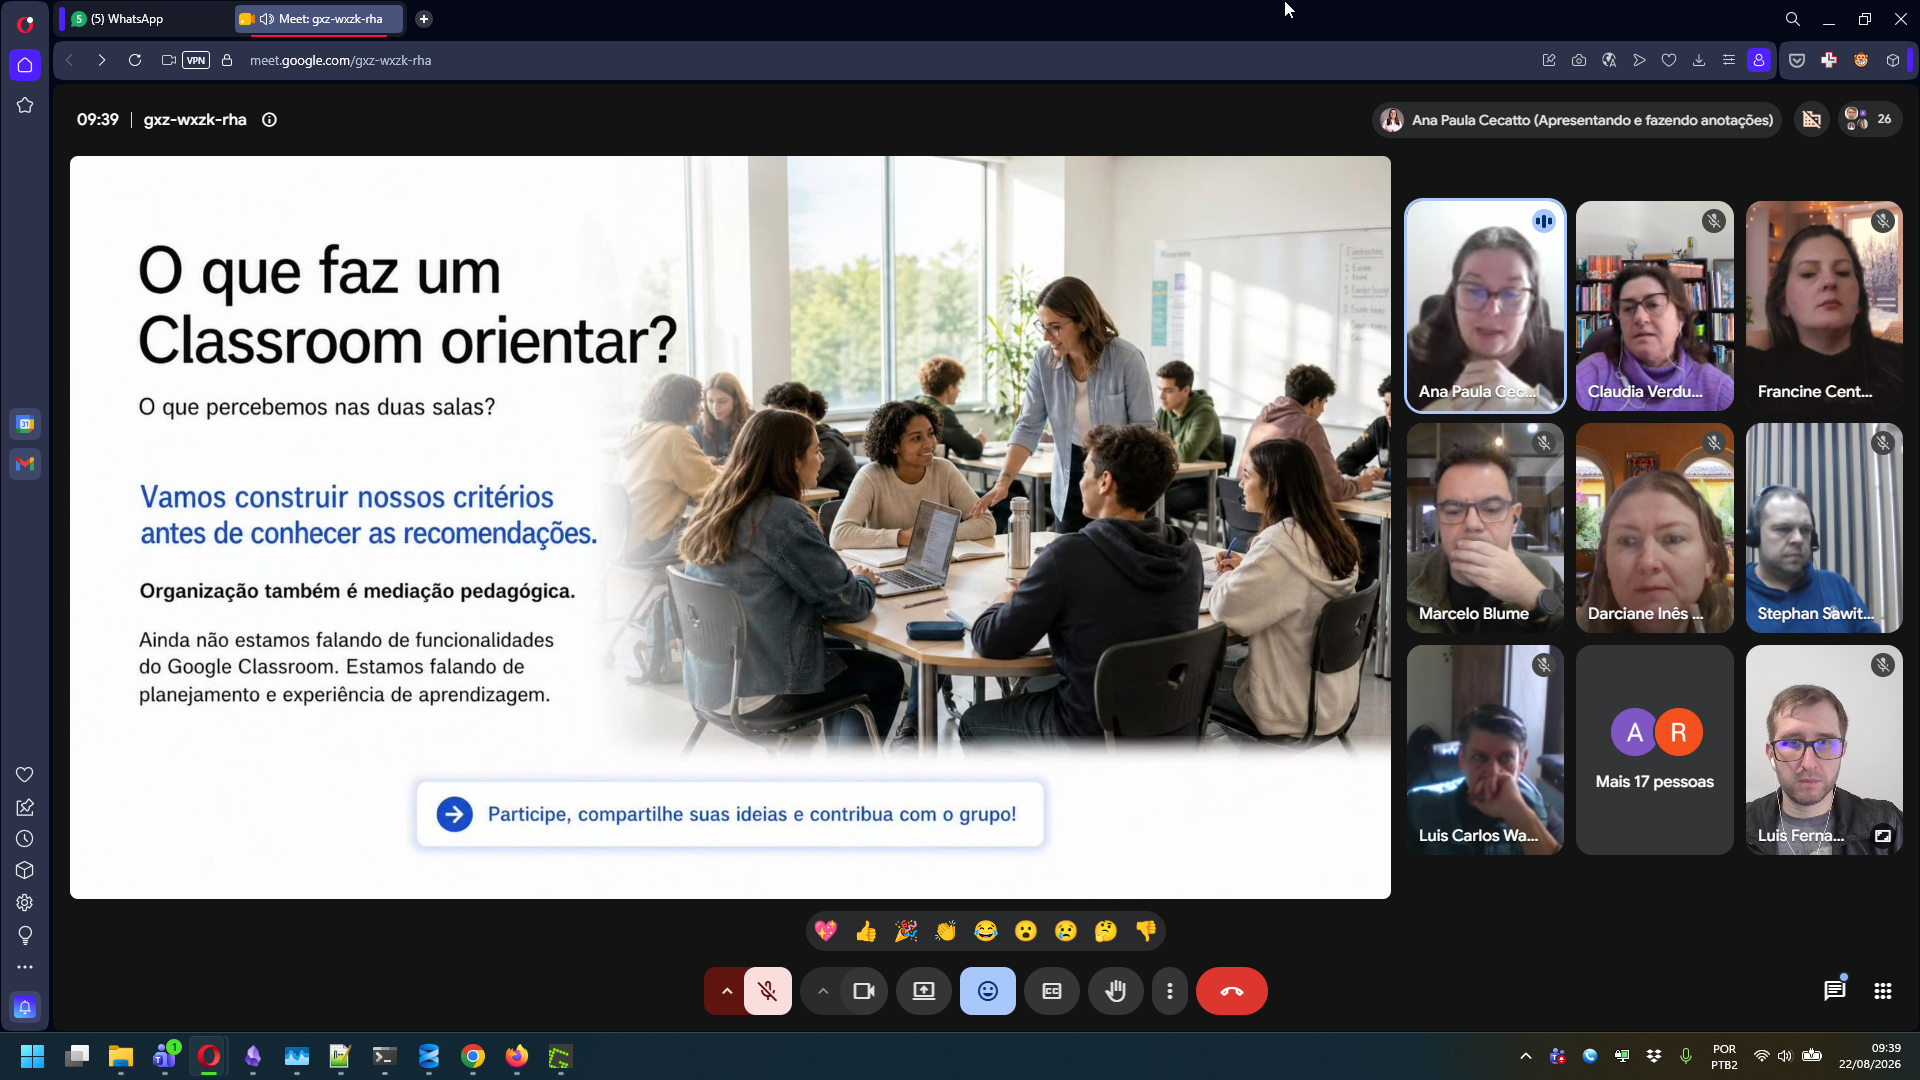This screenshot has height=1080, width=1920.
Task: Select Luis Carlos Wa's video tile
Action: pos(1485,750)
